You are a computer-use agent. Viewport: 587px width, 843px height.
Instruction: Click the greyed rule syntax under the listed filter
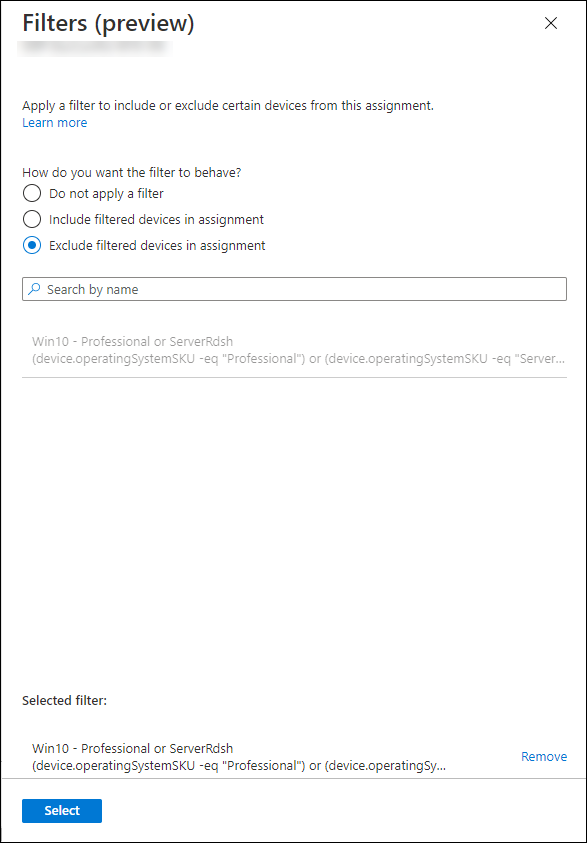298,359
